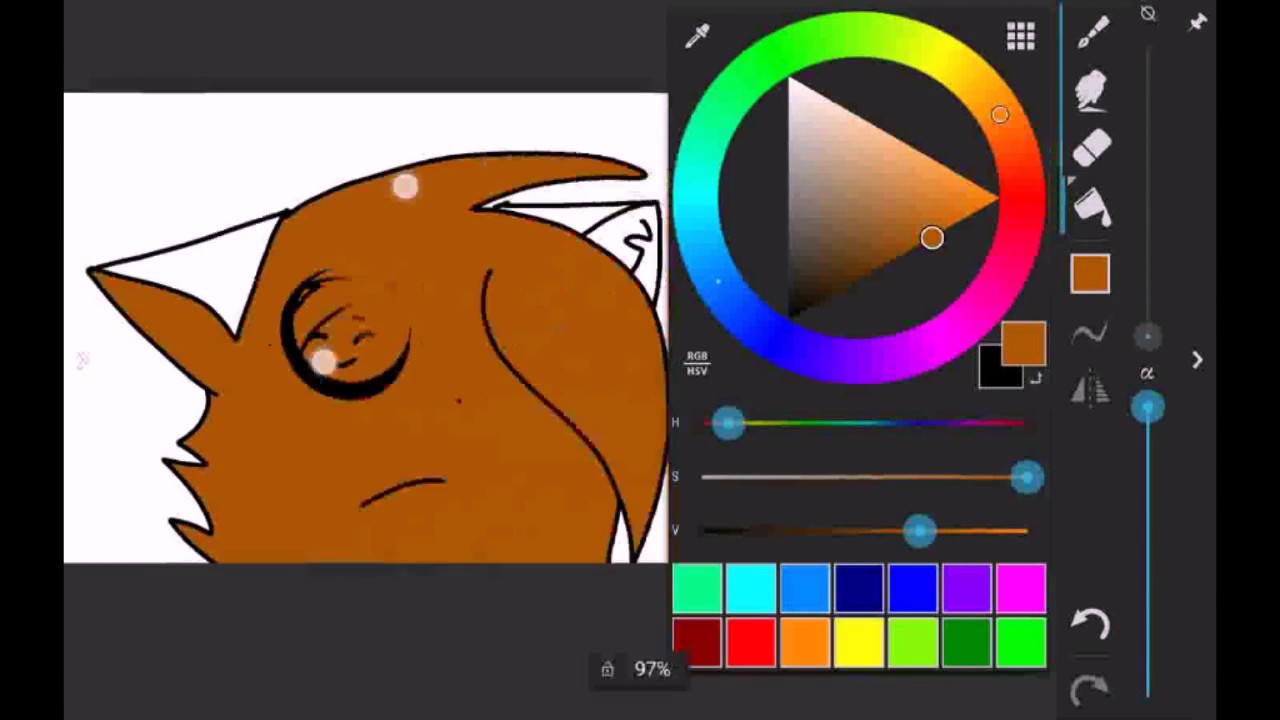Pick the dark red palette swatch
The height and width of the screenshot is (720, 1280).
697,642
